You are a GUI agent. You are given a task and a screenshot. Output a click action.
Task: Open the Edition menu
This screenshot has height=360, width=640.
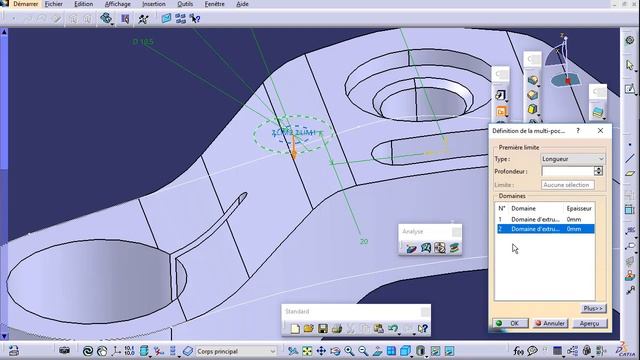tap(83, 4)
